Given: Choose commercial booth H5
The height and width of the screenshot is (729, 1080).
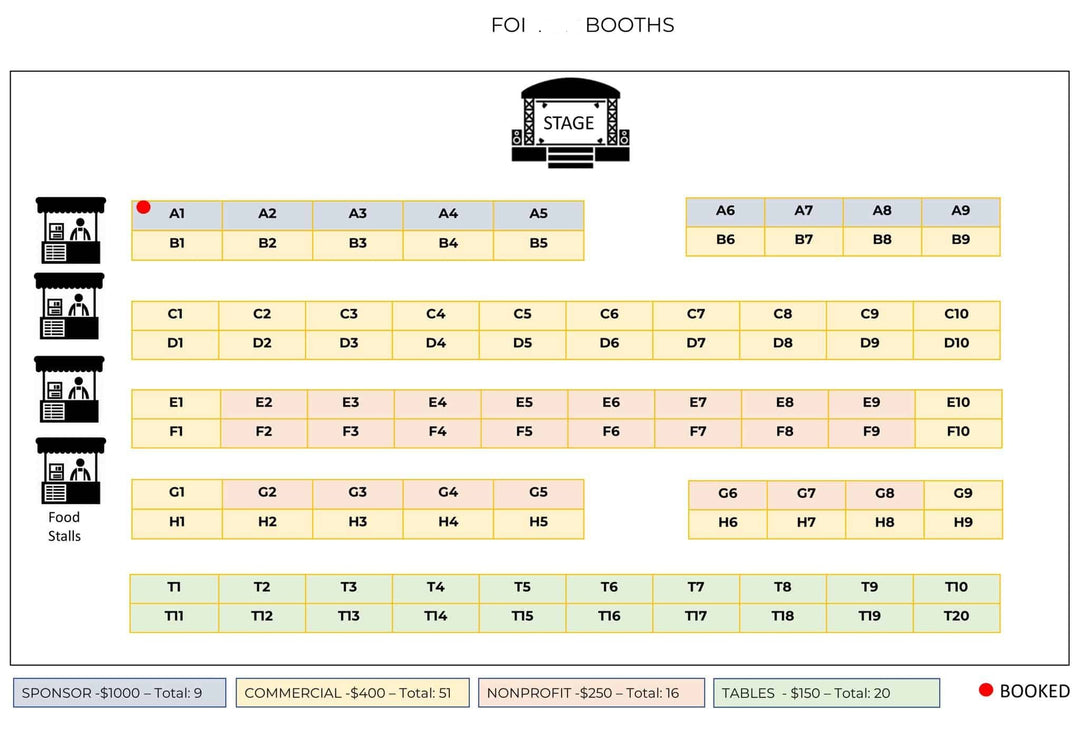Looking at the screenshot, I should point(539,524).
